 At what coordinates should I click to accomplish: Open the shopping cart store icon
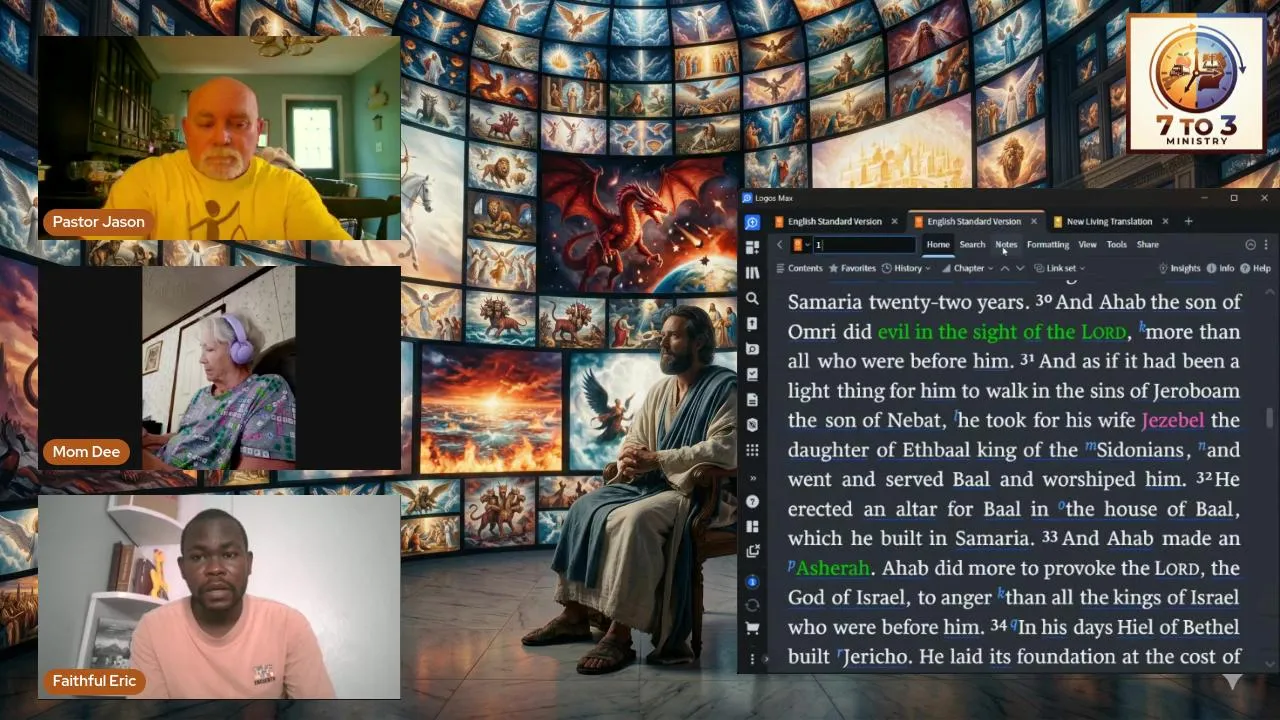(x=752, y=629)
